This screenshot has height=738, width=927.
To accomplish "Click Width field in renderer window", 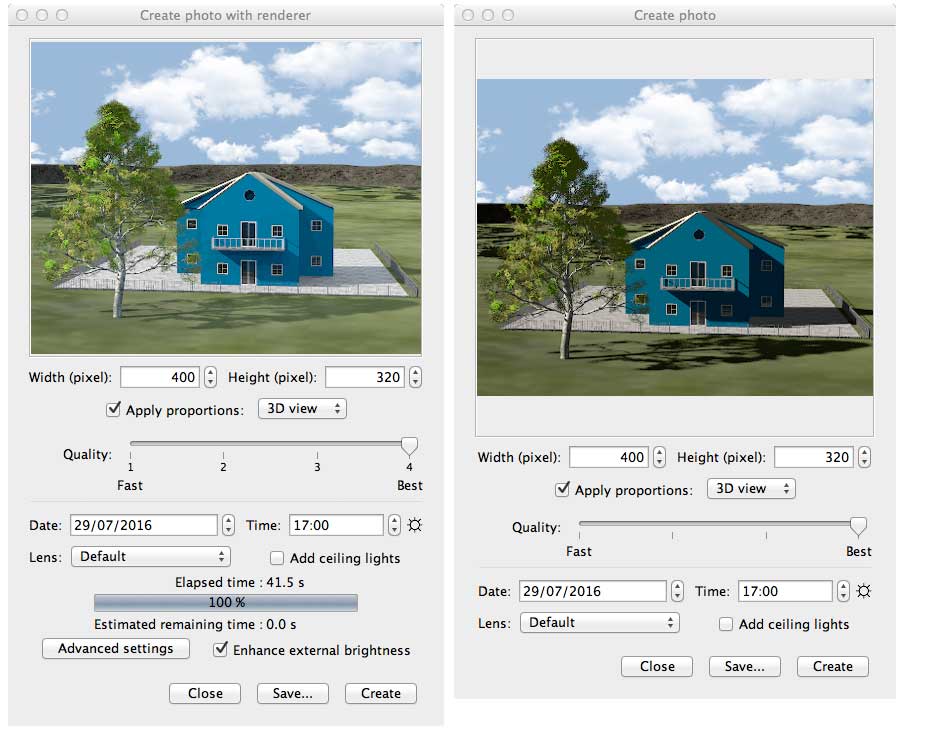I will (x=160, y=377).
